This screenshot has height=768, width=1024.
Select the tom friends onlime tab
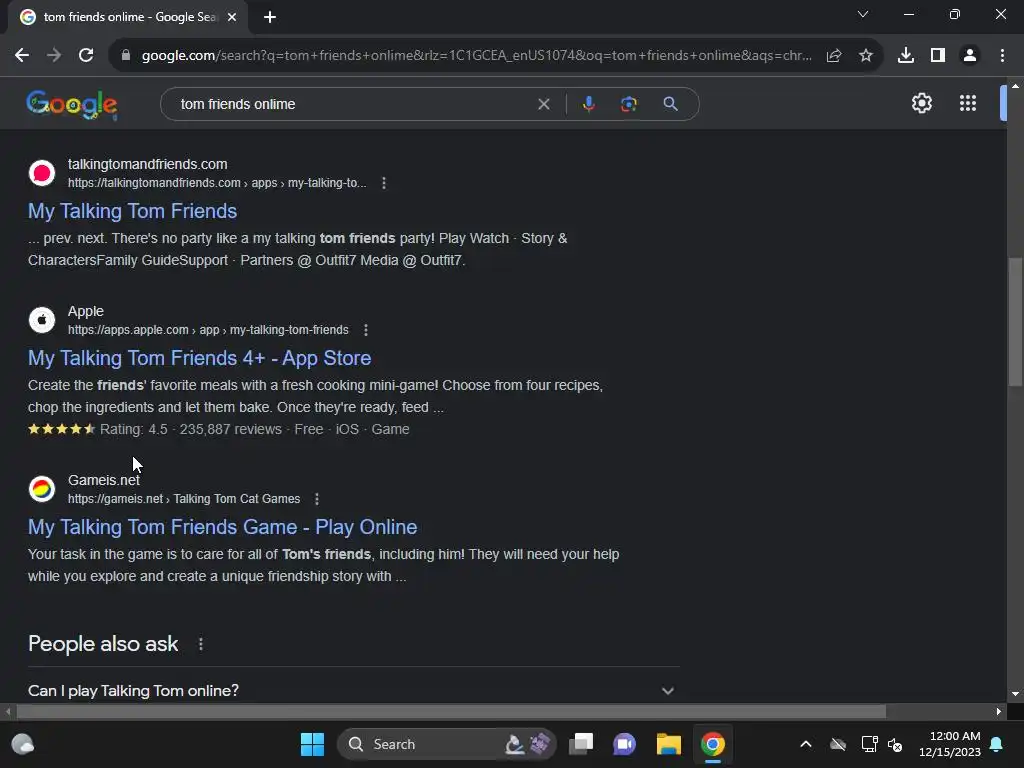pyautogui.click(x=128, y=18)
